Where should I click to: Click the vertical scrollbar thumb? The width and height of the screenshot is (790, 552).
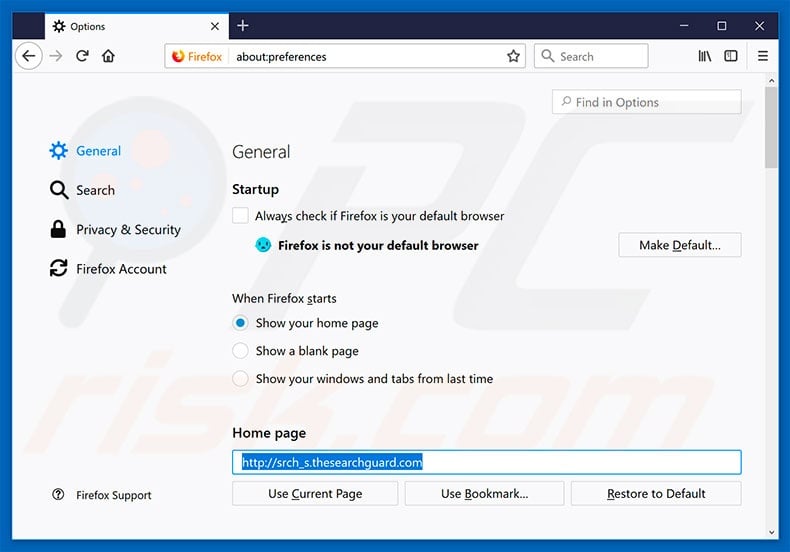(771, 127)
